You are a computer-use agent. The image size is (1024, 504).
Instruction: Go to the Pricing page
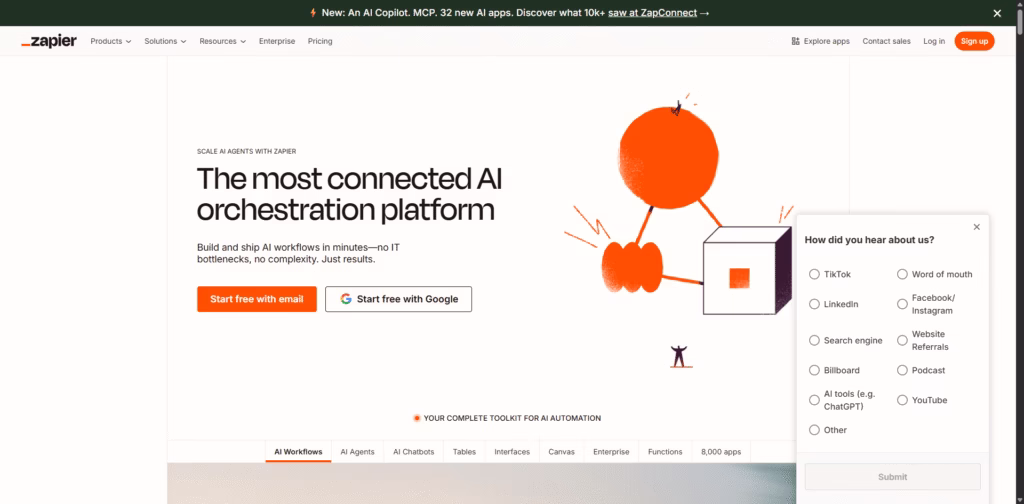pos(320,41)
